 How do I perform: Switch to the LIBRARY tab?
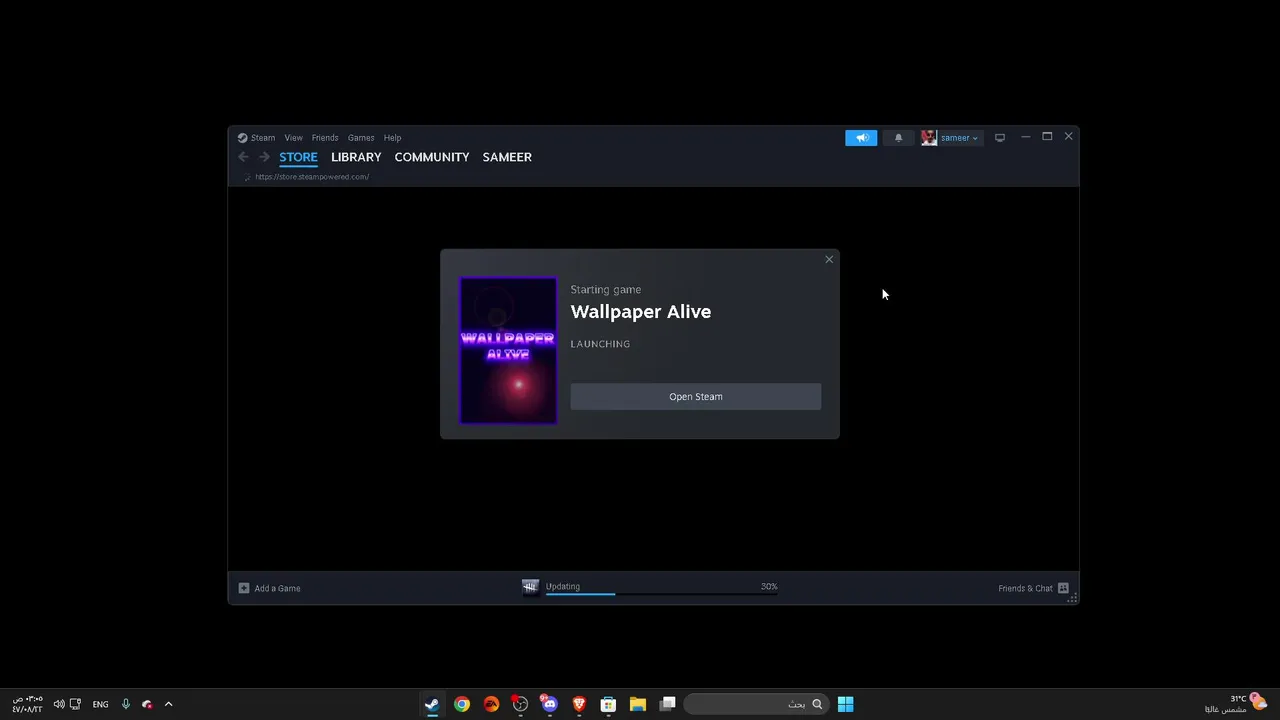pos(356,157)
